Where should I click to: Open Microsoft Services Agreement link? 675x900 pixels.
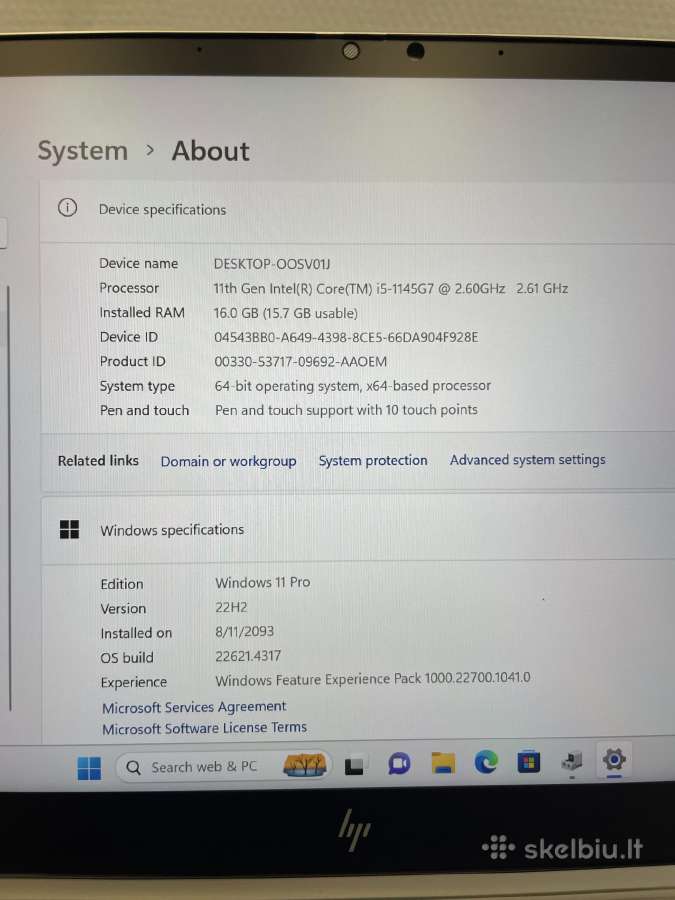[194, 707]
